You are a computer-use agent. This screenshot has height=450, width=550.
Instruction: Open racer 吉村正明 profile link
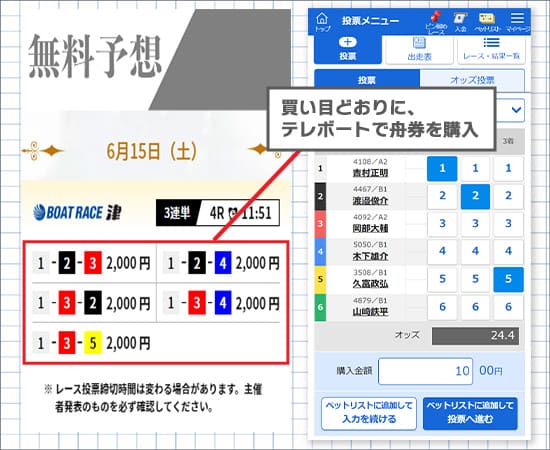pos(370,173)
